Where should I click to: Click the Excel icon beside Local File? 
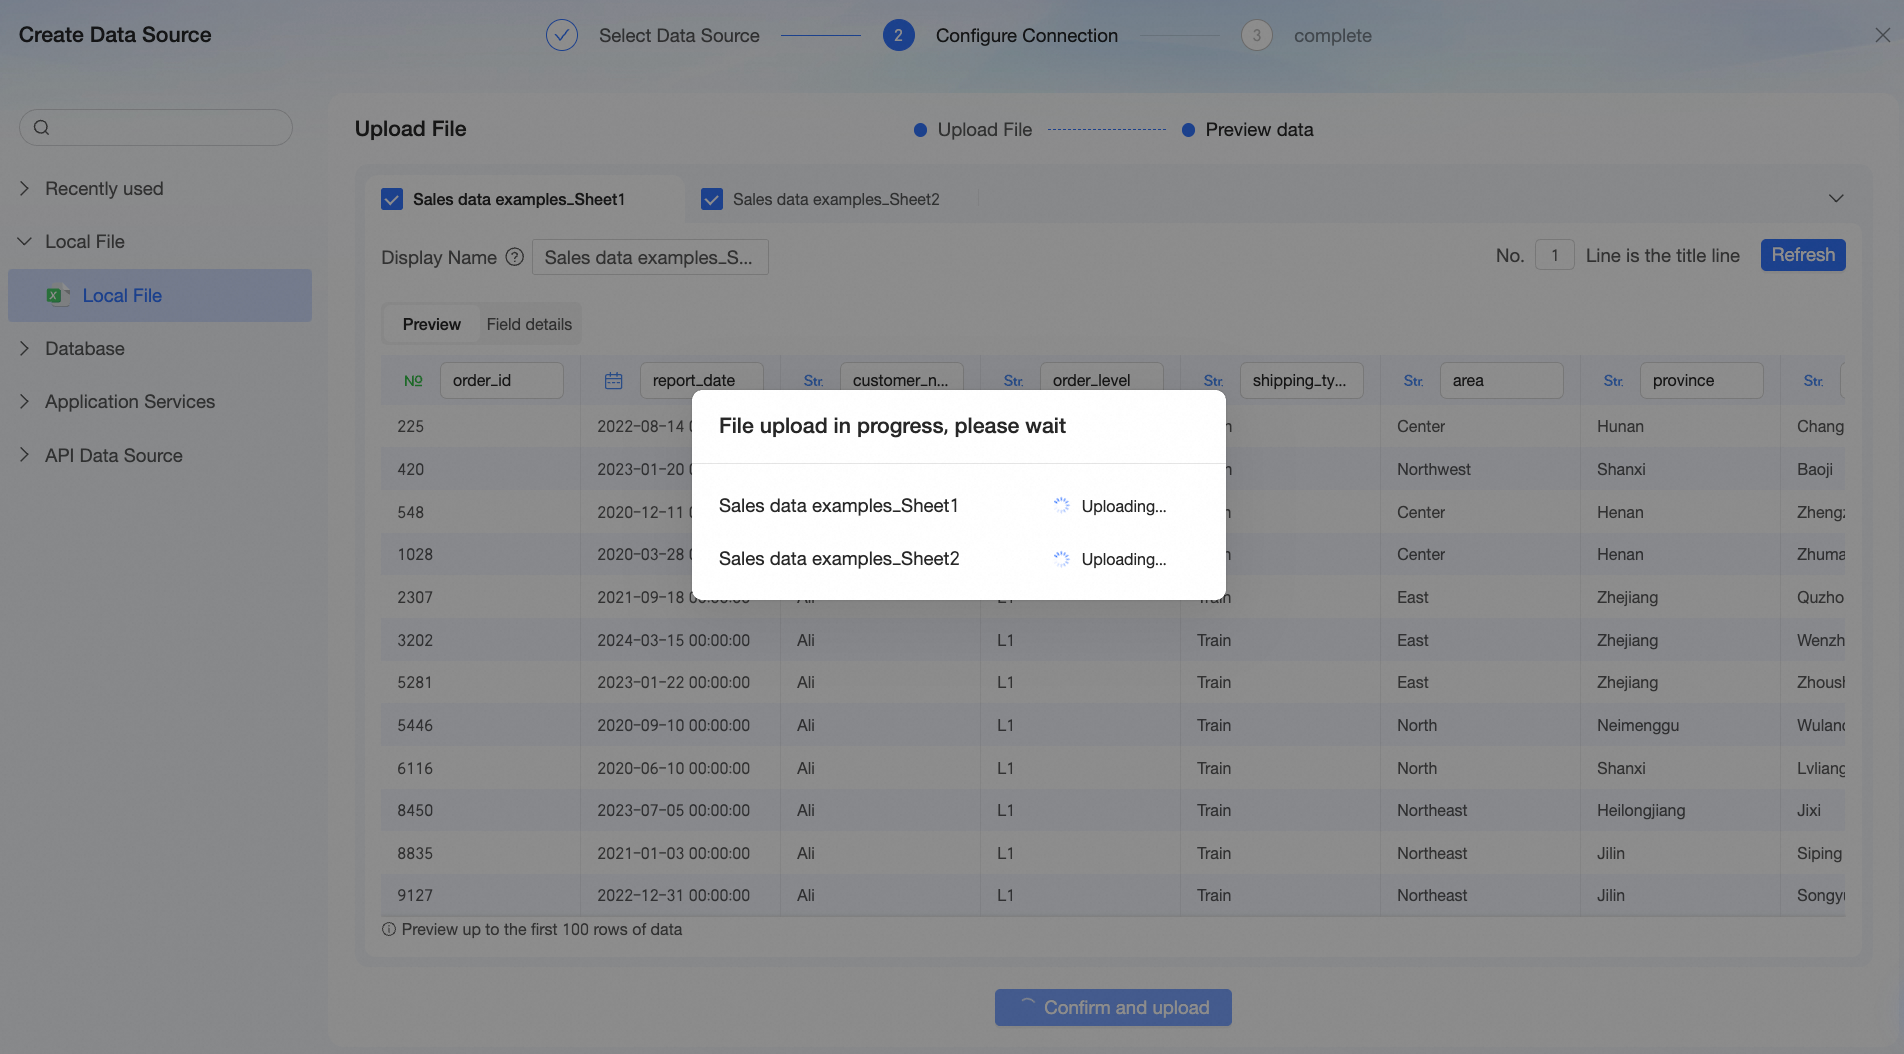point(57,295)
